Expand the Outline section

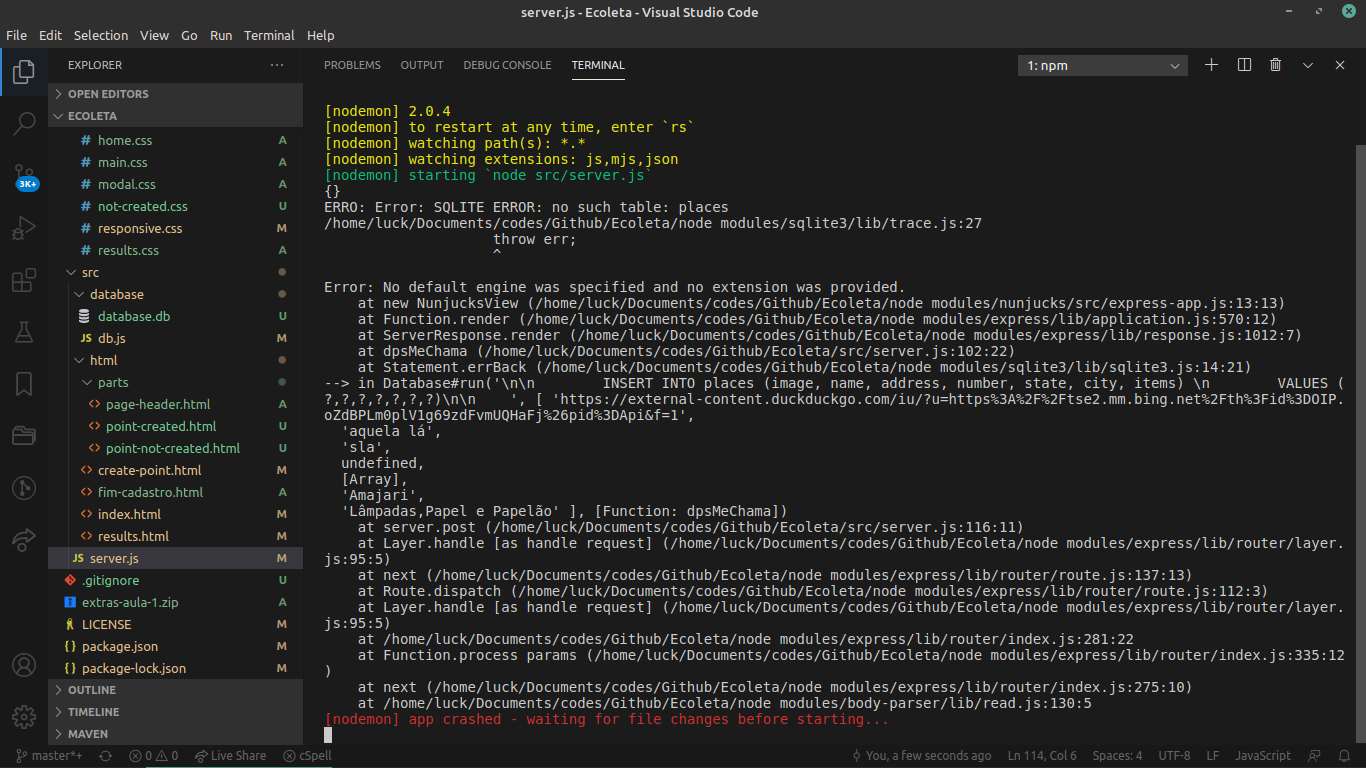176,690
